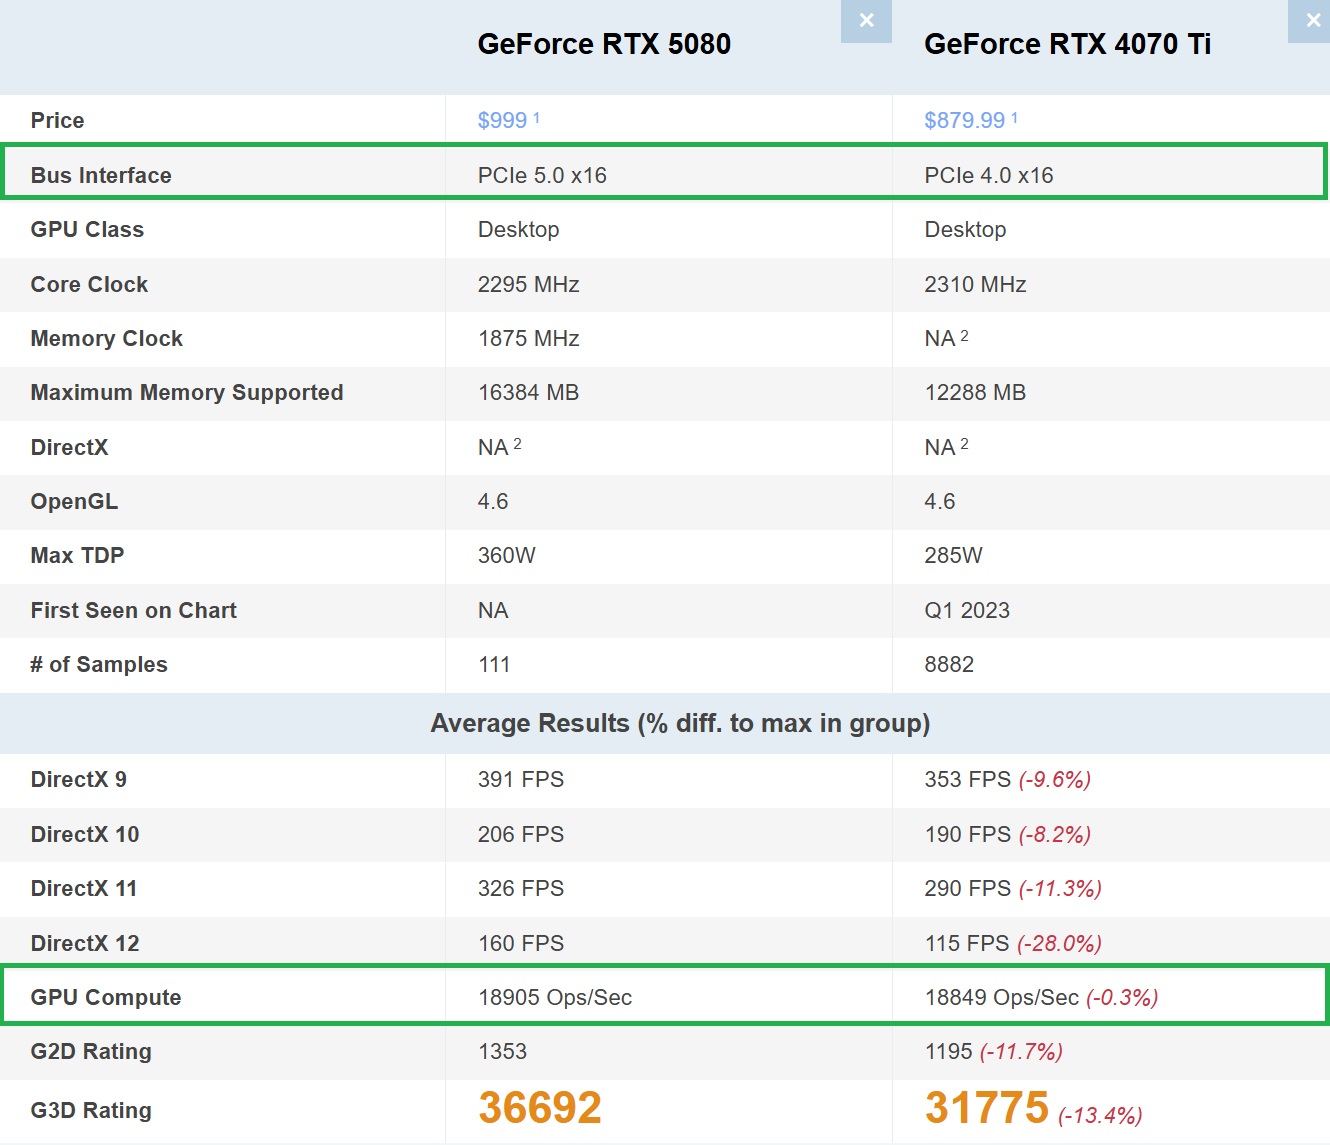Click the # of Samples label
This screenshot has height=1145, width=1330.
[x=99, y=664]
